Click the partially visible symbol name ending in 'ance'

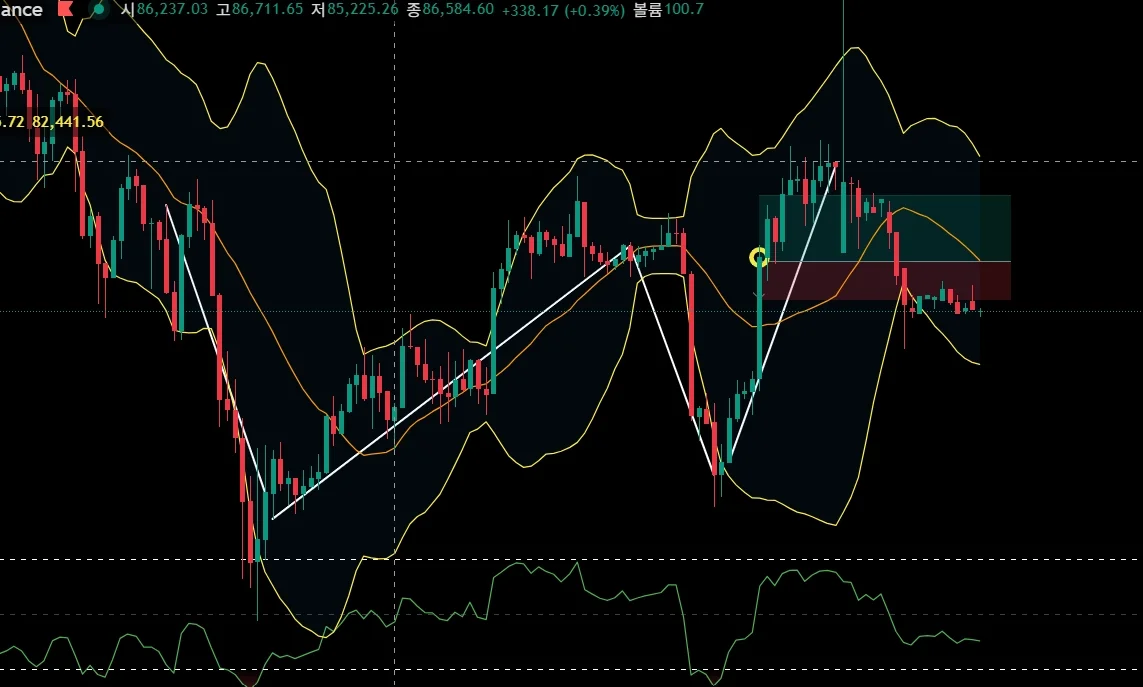click(21, 9)
